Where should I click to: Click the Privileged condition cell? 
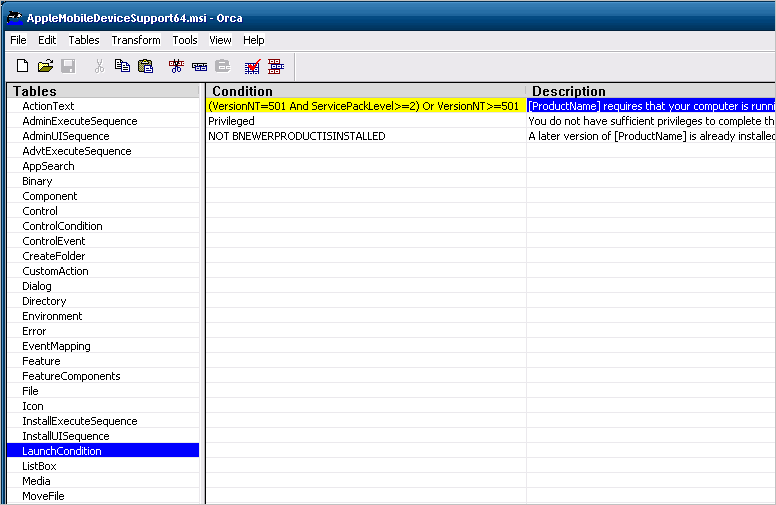[x=366, y=121]
